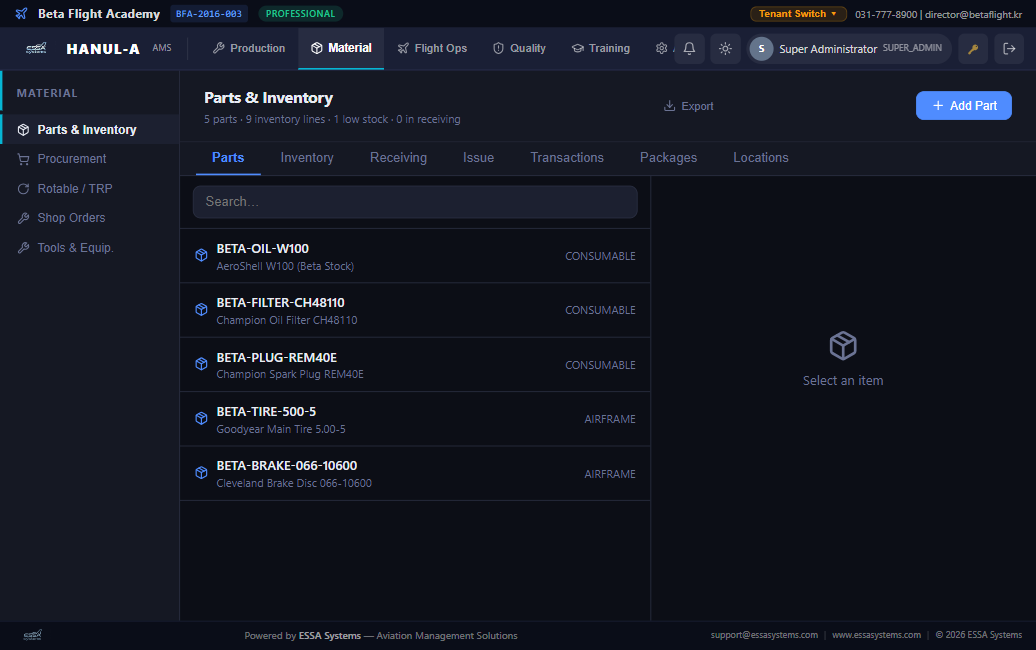Click the logout arrow icon

[x=1009, y=49]
